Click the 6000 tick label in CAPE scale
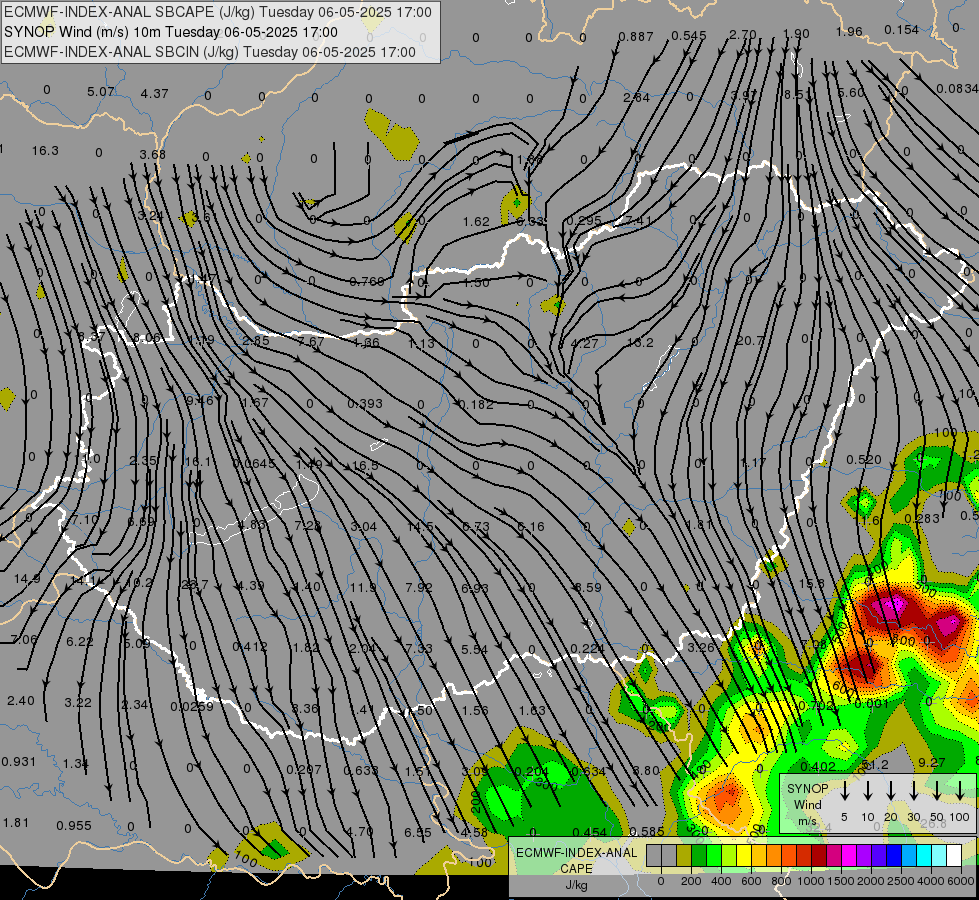 [961, 881]
